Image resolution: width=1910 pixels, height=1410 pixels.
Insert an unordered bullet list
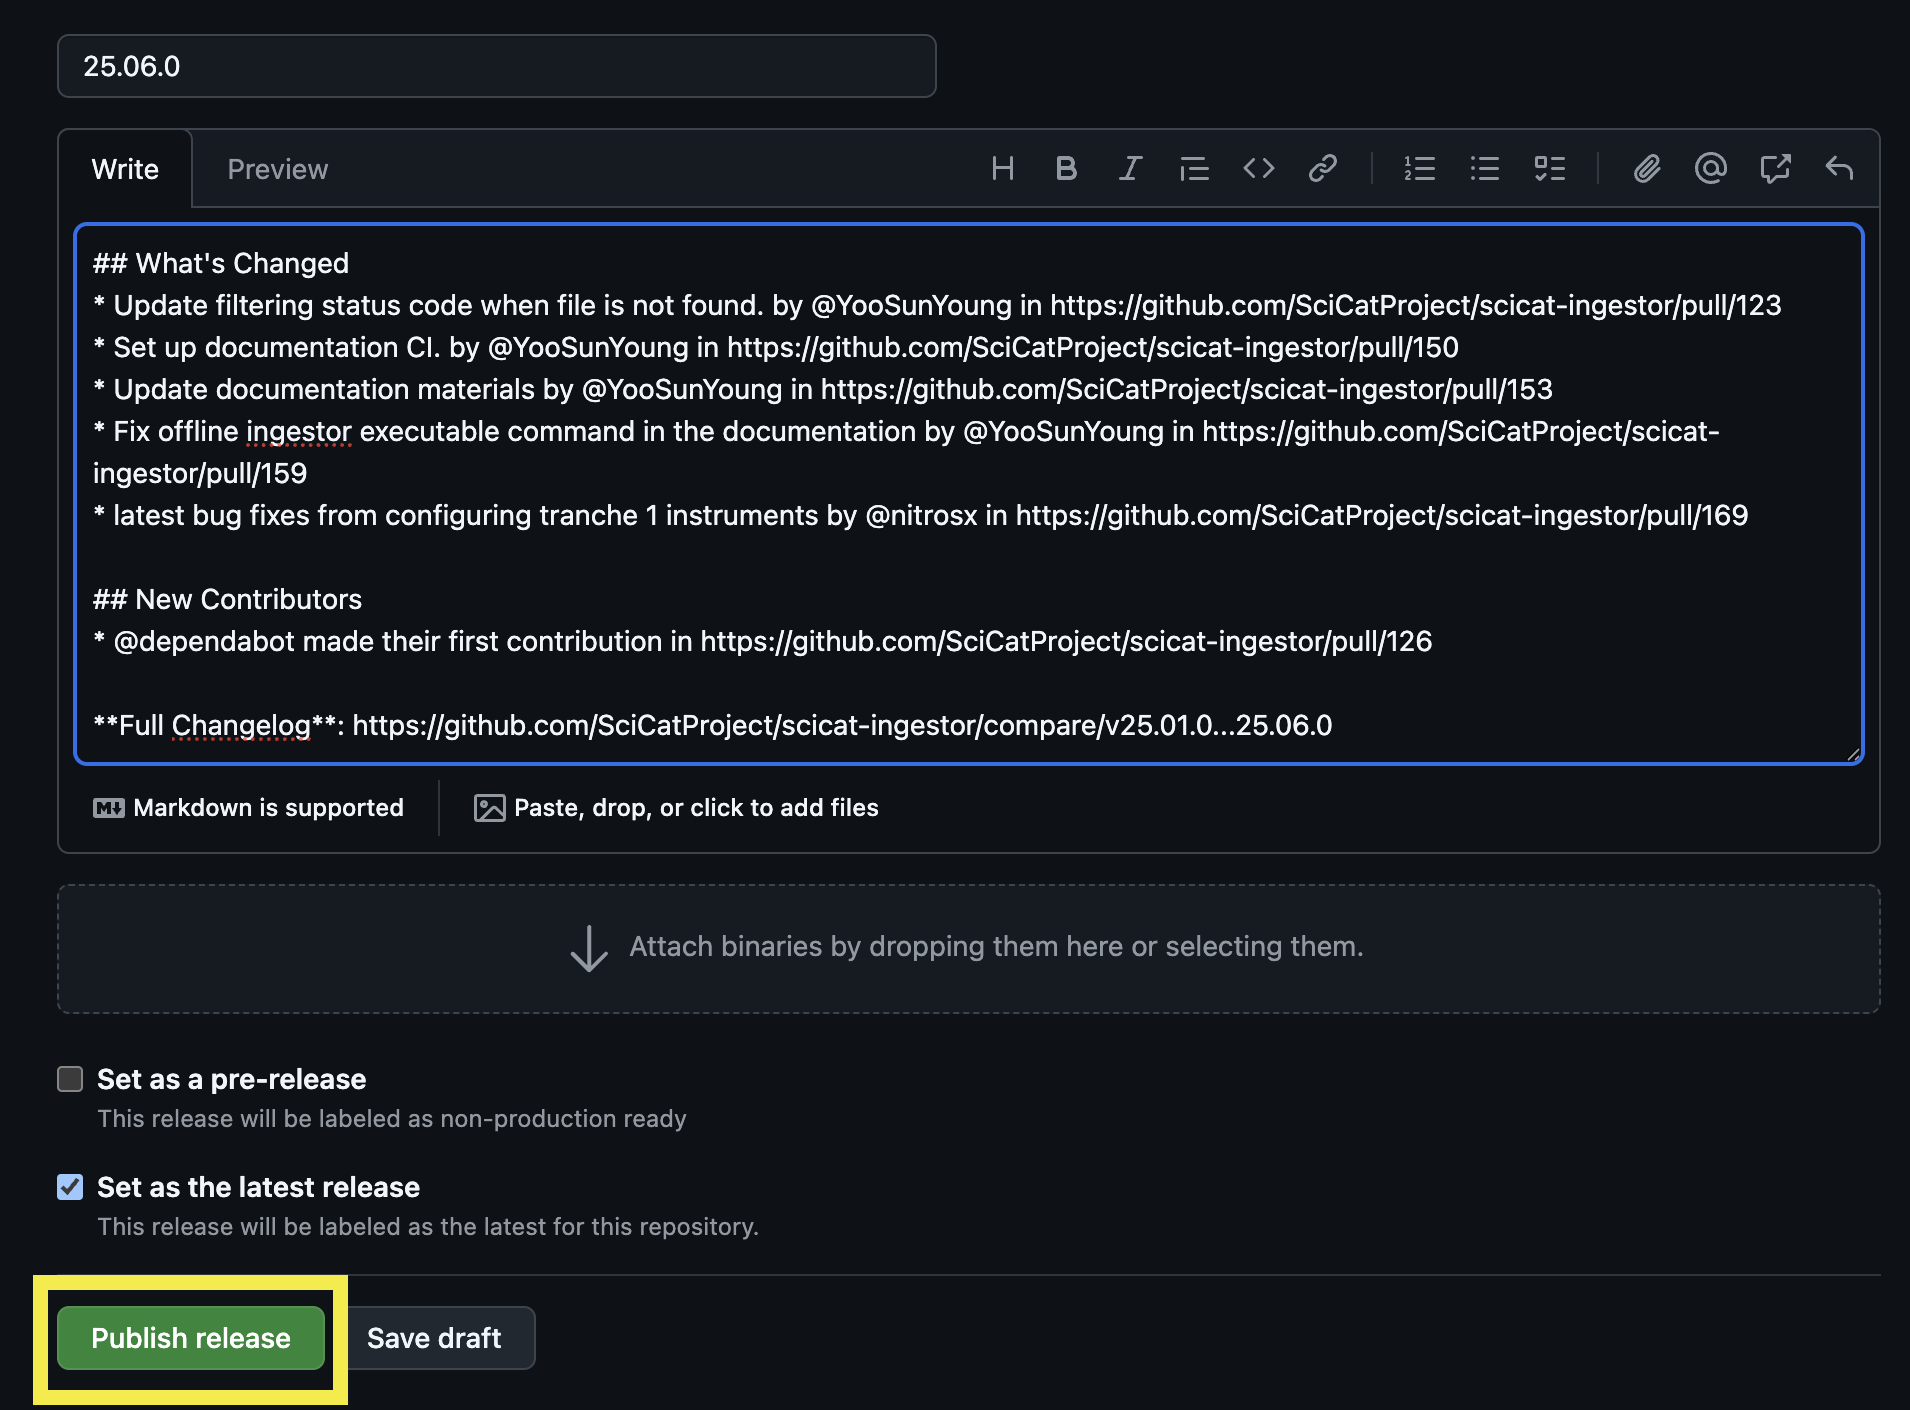click(x=1484, y=169)
